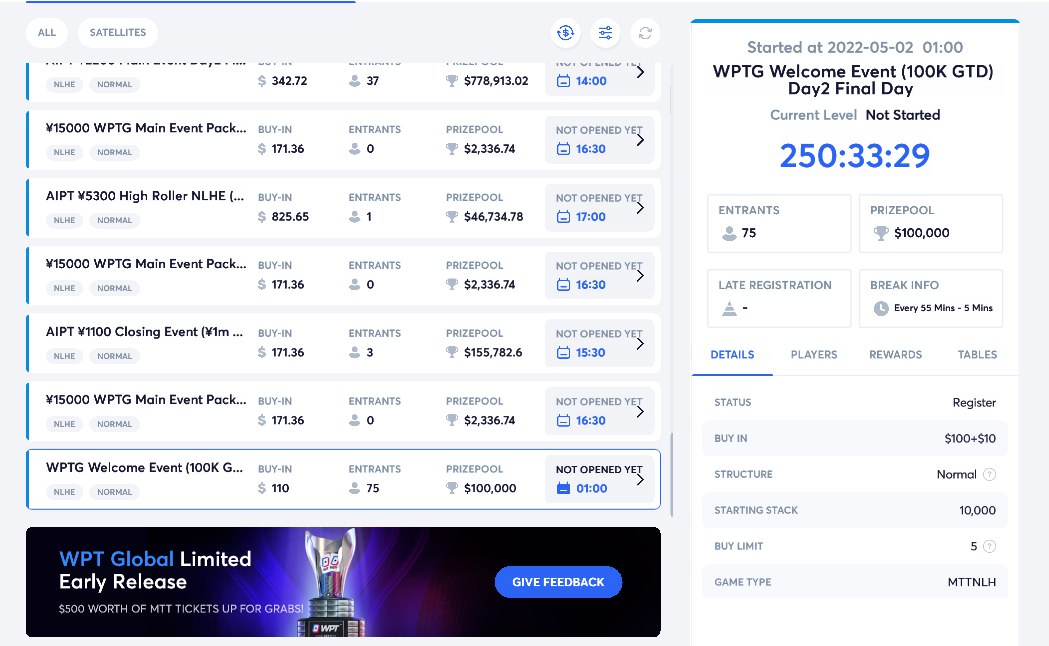This screenshot has width=1049, height=646.
Task: Click the start time '17:00'
Action: 591,217
